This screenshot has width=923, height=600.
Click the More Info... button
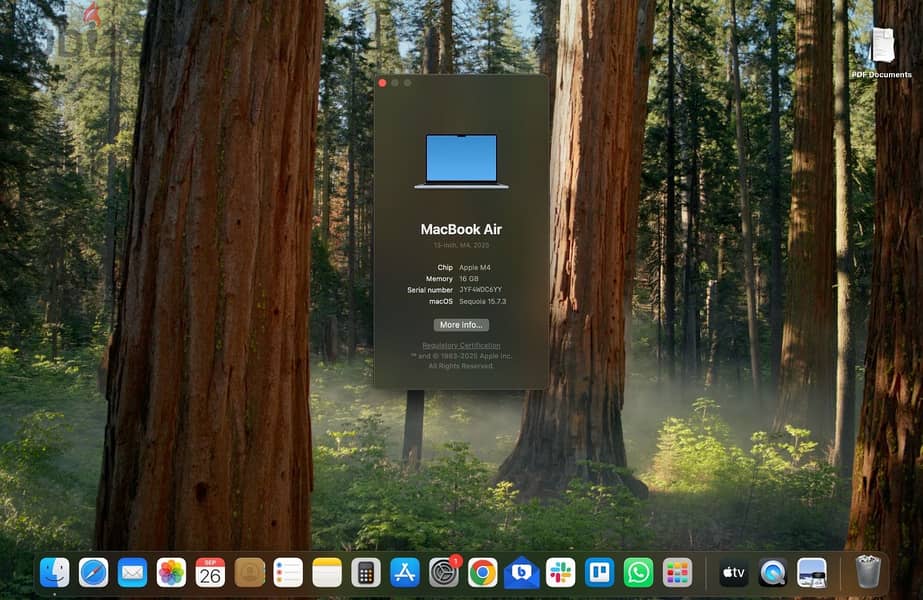(461, 325)
